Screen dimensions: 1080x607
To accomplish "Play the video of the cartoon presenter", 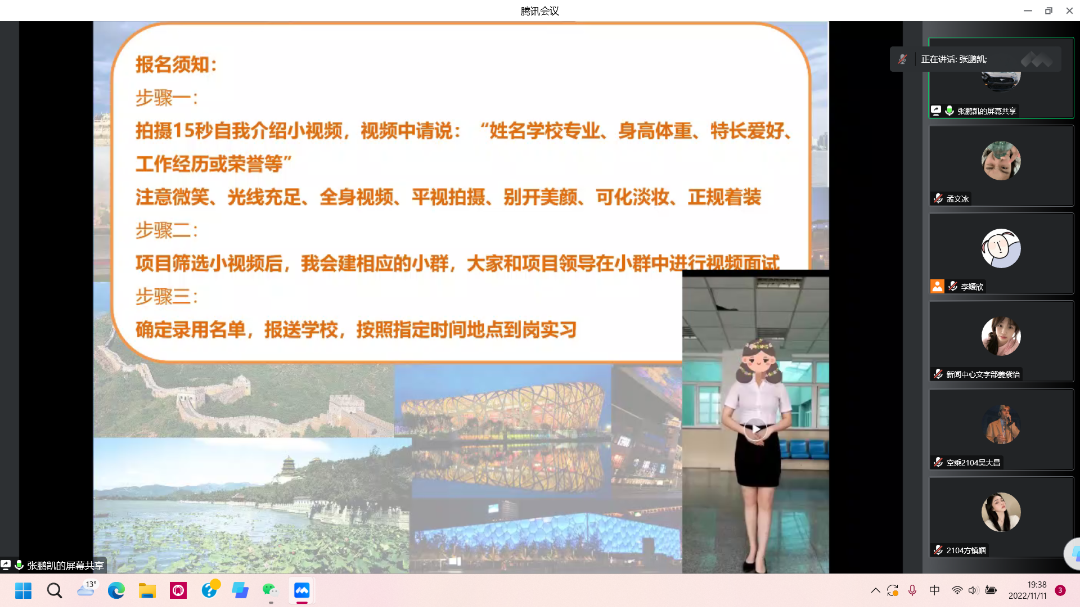I will pyautogui.click(x=755, y=428).
